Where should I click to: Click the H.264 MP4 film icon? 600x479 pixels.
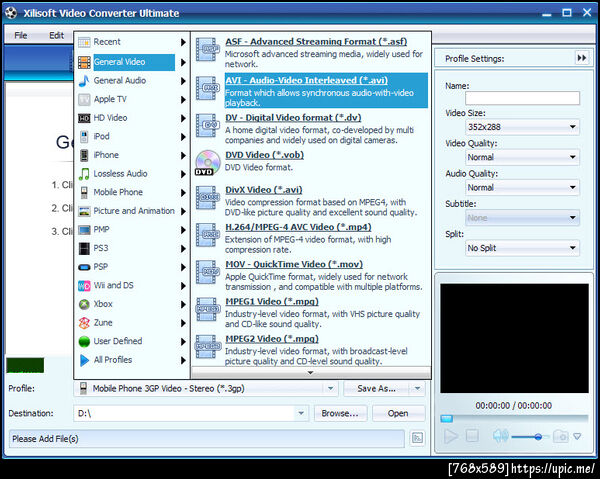[208, 235]
